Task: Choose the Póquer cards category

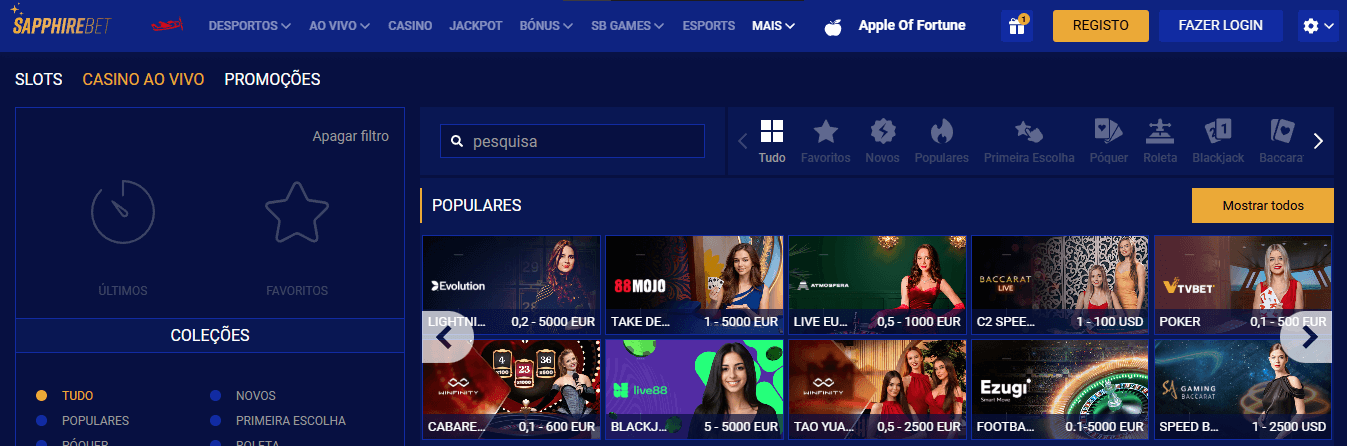Action: pos(1109,132)
